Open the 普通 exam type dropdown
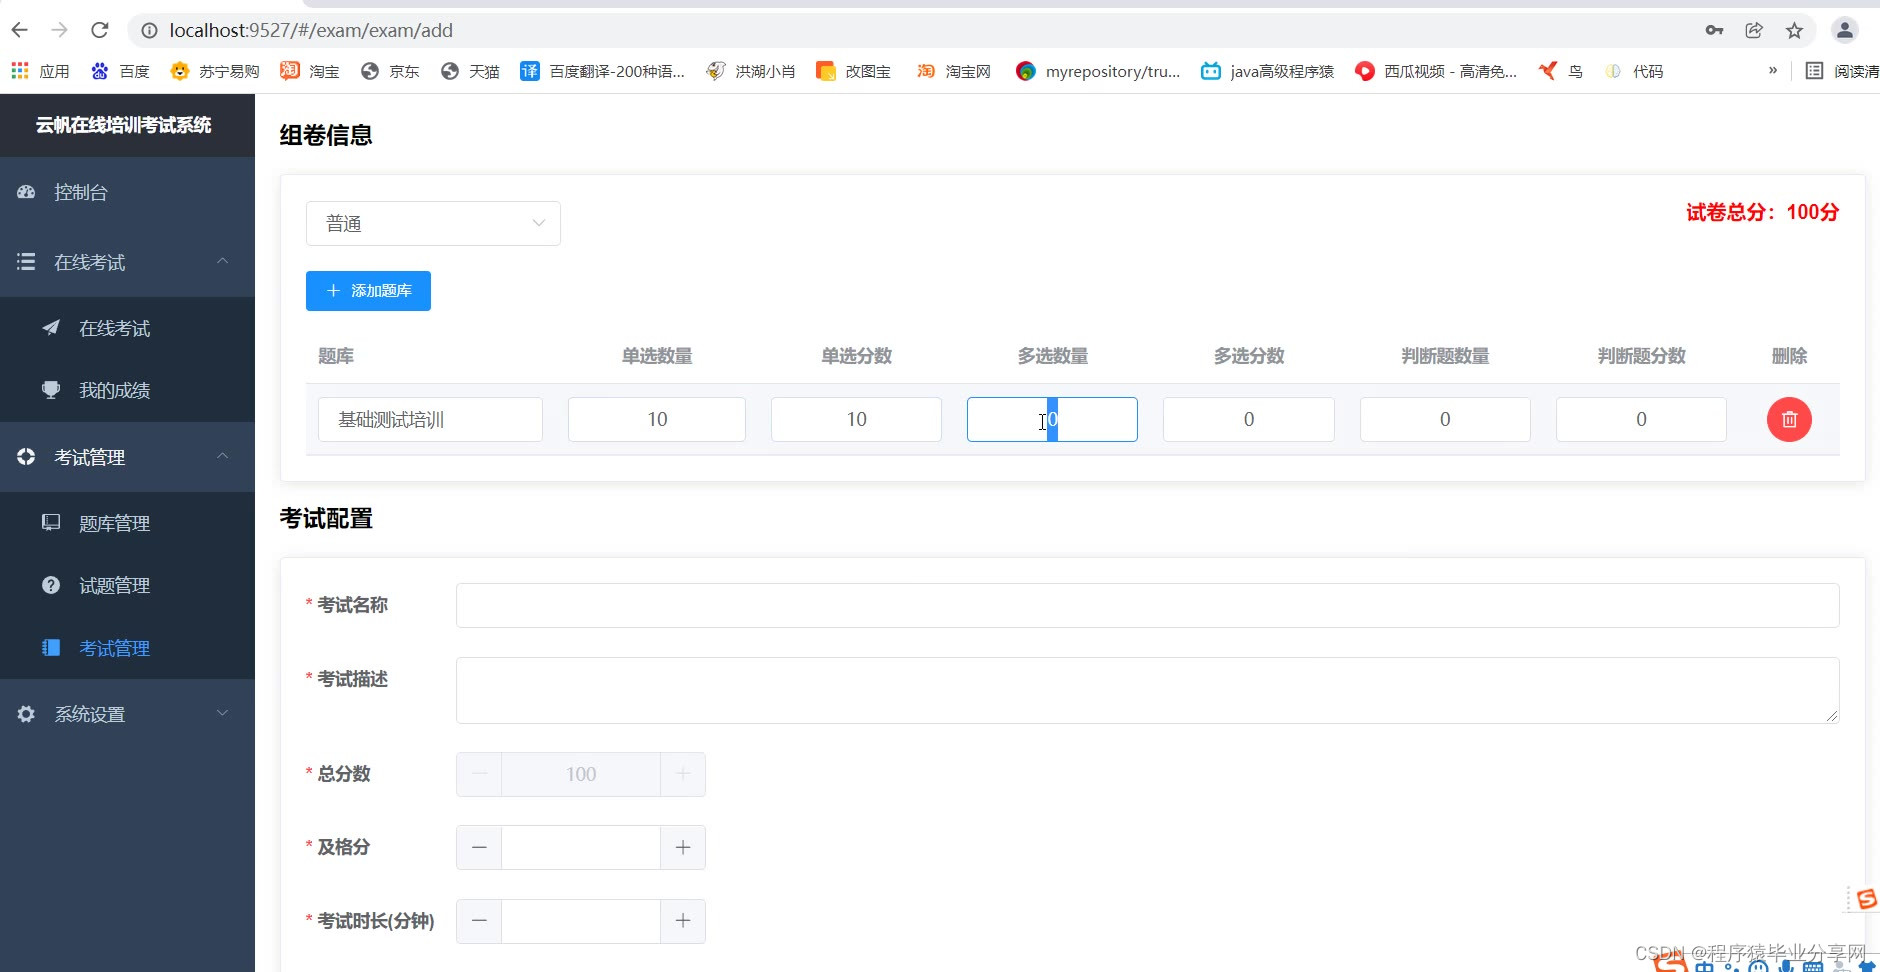Screen dimensions: 1880x972 click(433, 224)
